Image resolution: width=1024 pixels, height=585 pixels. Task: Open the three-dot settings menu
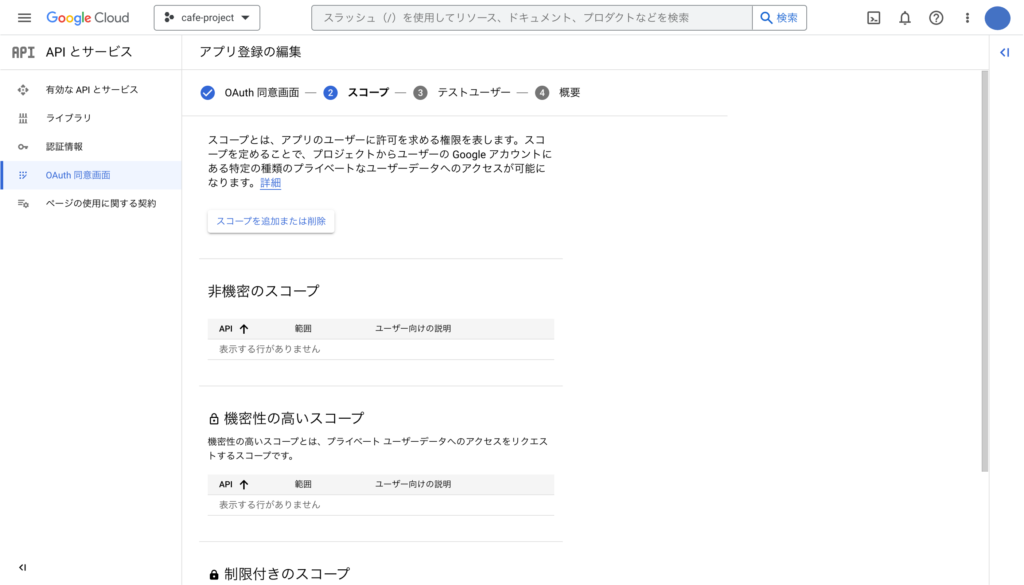click(967, 18)
